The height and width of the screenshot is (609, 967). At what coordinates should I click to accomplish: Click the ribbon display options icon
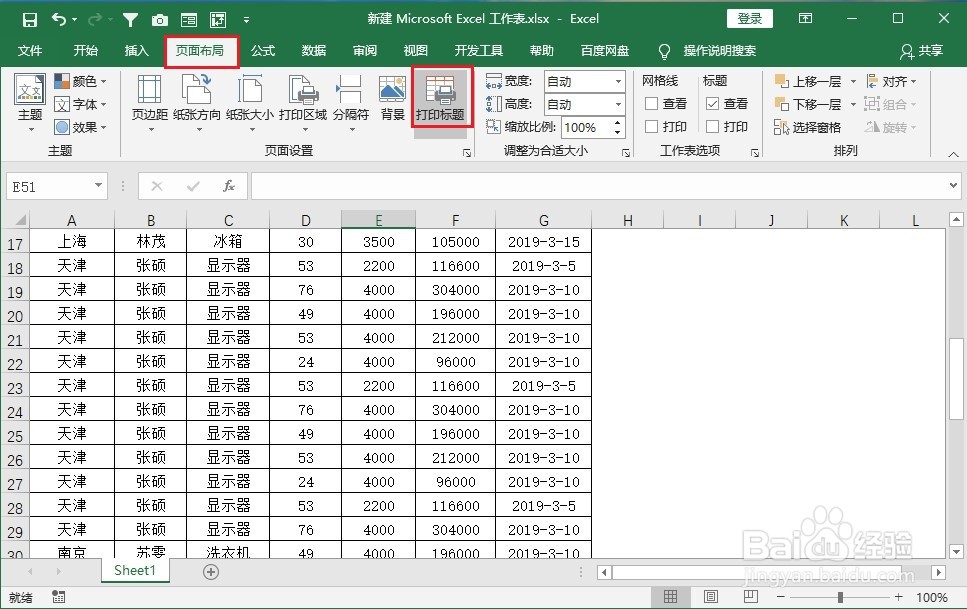coord(805,19)
